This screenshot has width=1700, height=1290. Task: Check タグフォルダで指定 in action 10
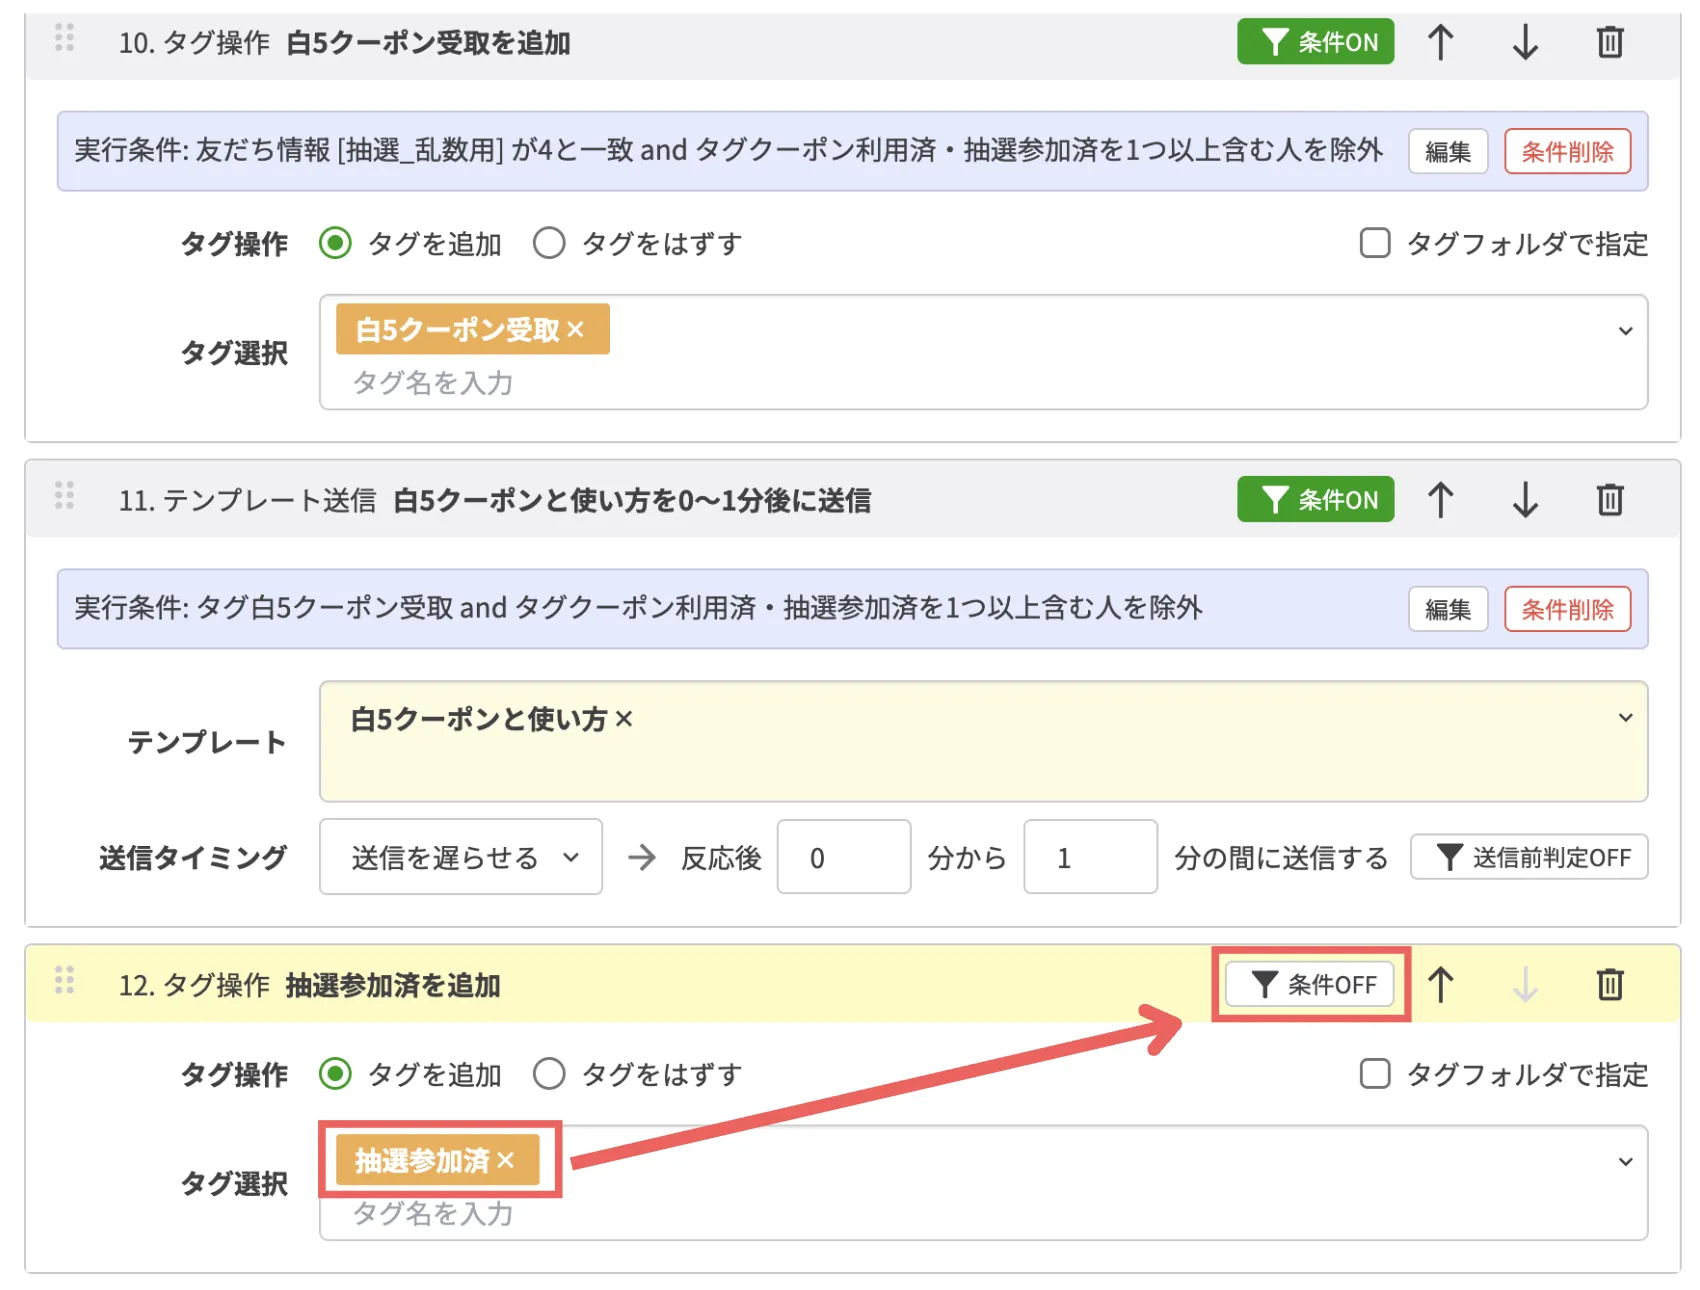[1375, 243]
